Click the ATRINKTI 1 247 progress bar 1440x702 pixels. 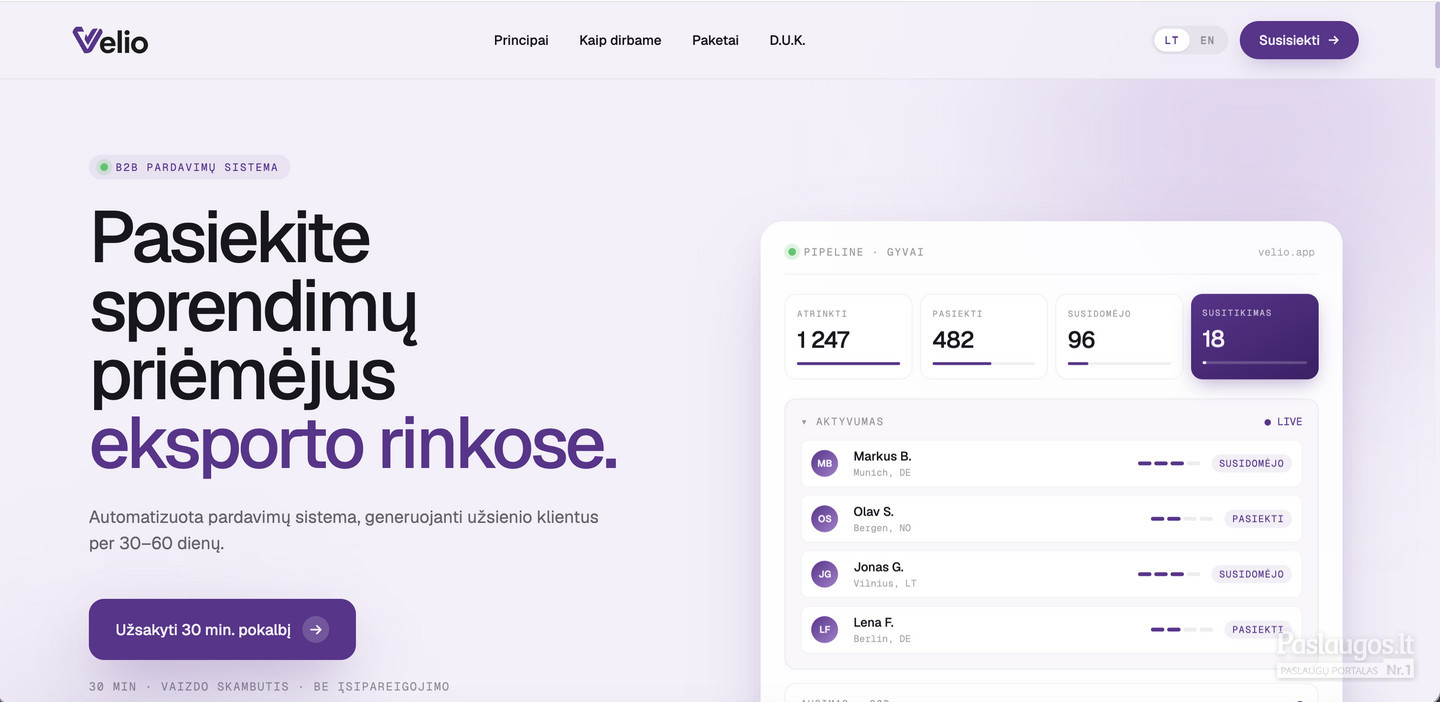pyautogui.click(x=848, y=363)
